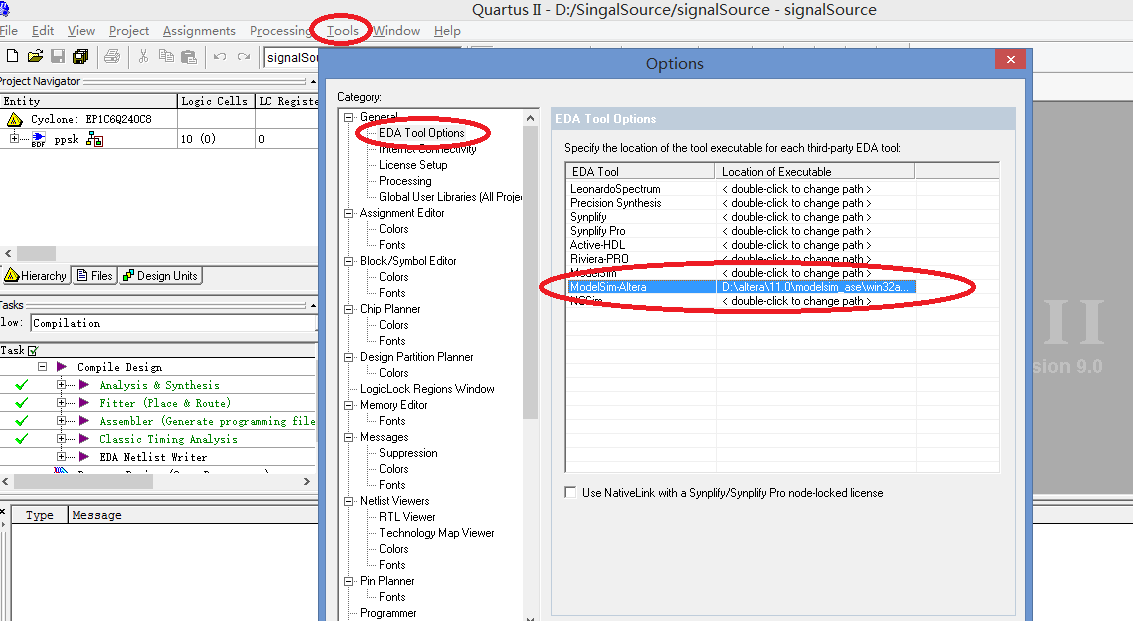Select Suppression under Messages

[408, 453]
